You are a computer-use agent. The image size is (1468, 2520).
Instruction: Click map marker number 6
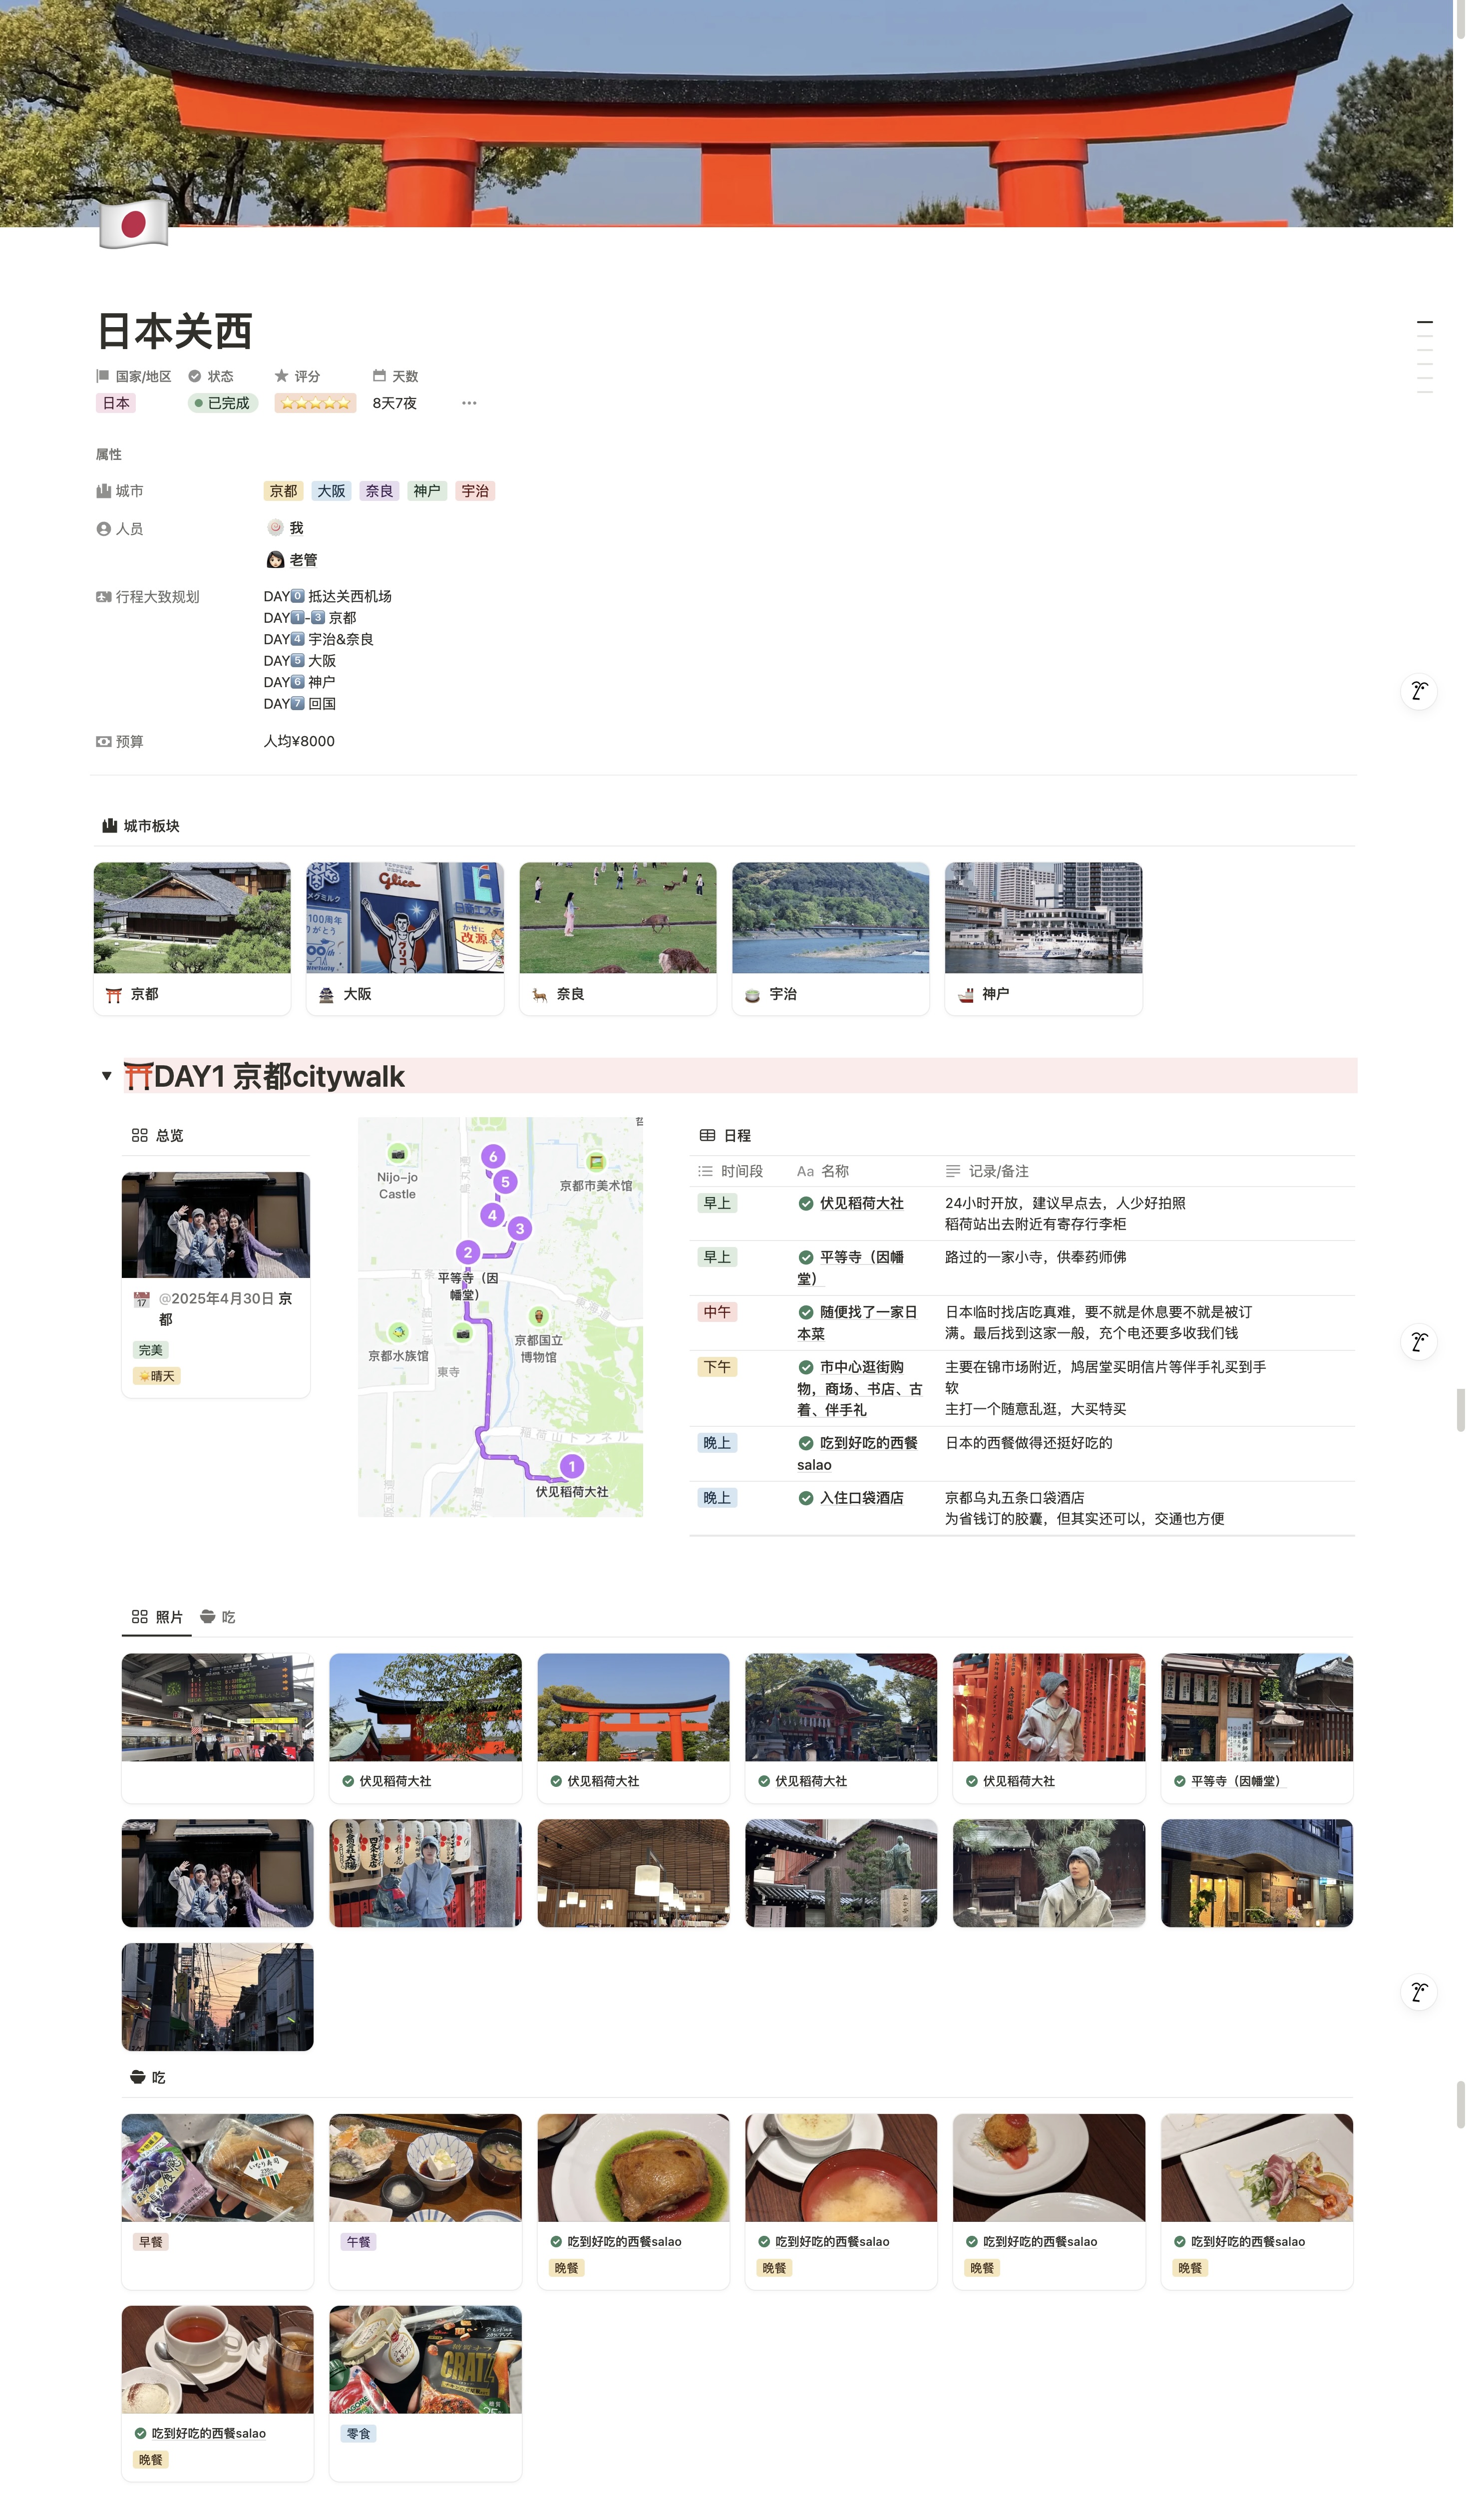pos(492,1157)
